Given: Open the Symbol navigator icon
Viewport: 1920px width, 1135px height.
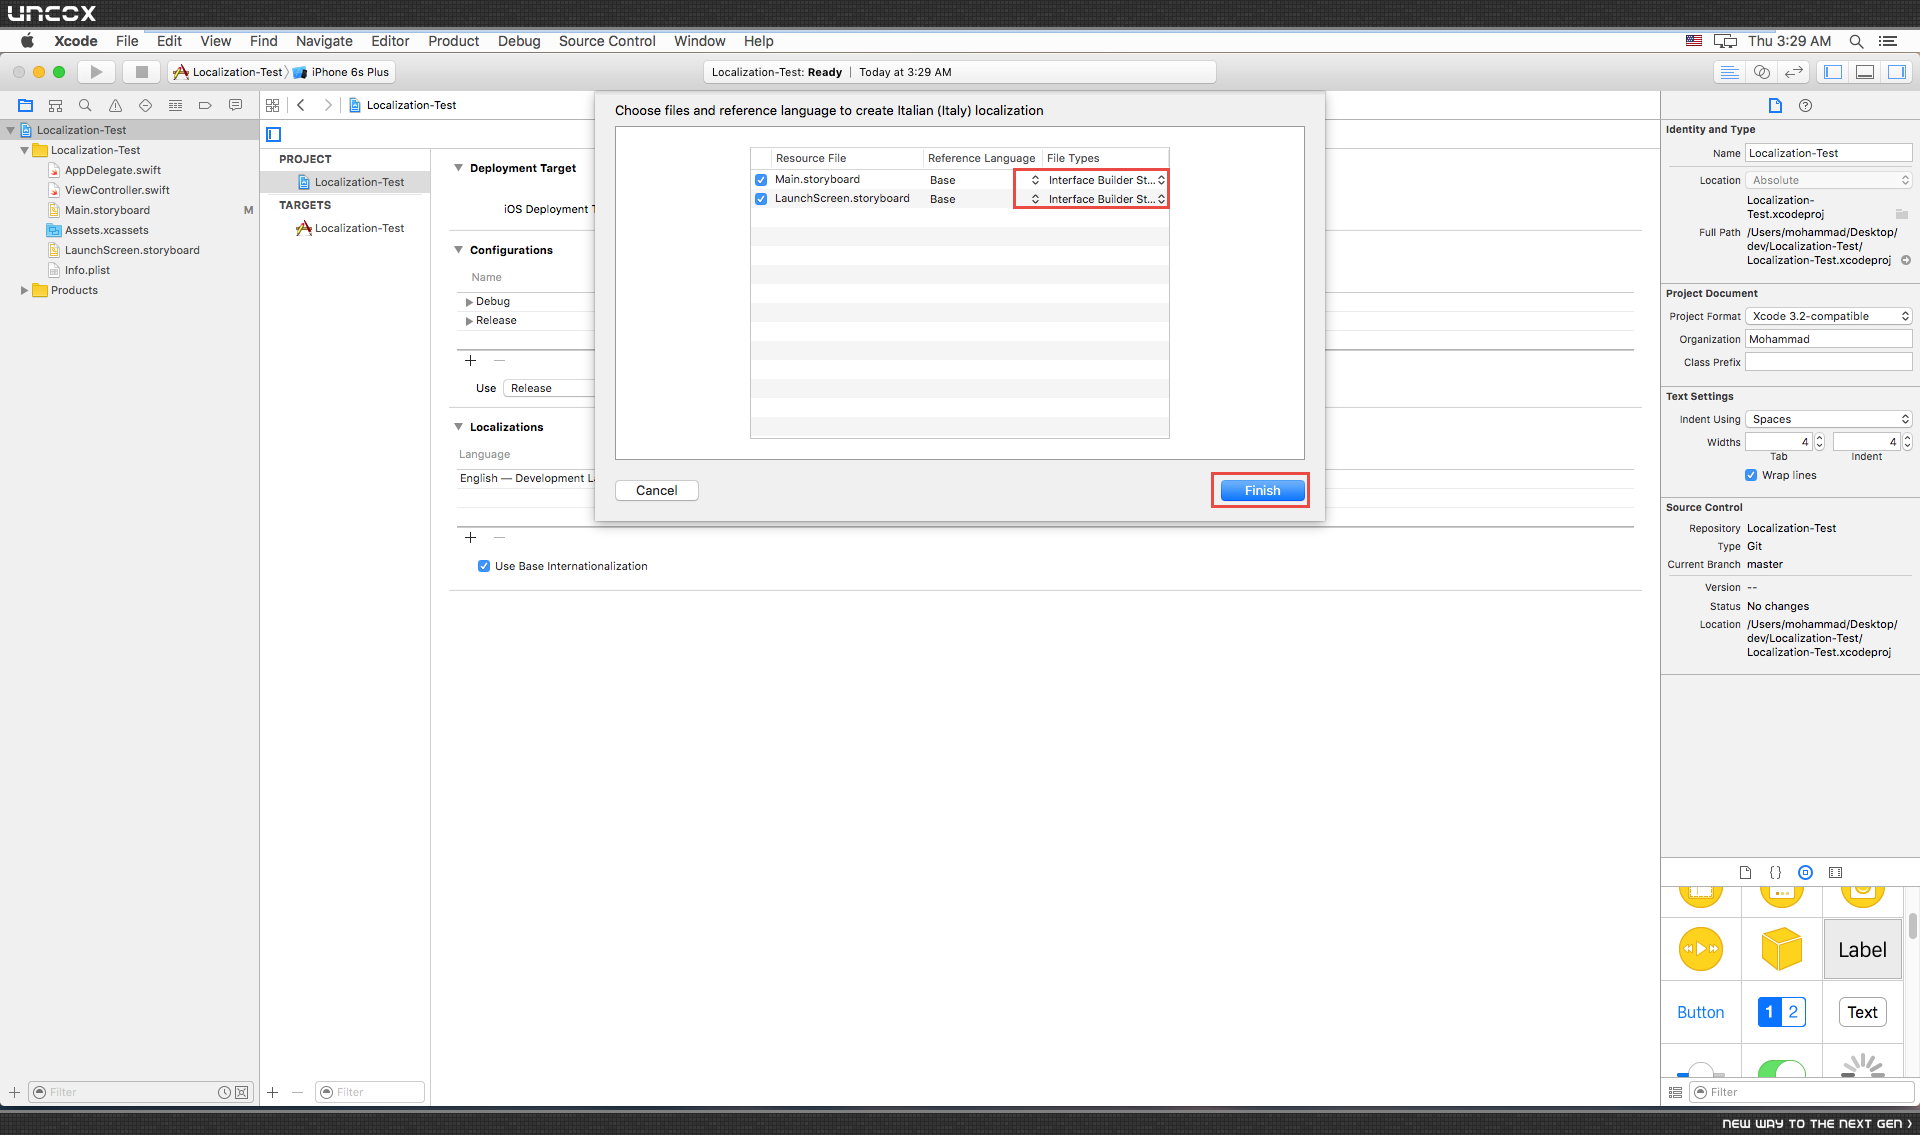Looking at the screenshot, I should 56,105.
